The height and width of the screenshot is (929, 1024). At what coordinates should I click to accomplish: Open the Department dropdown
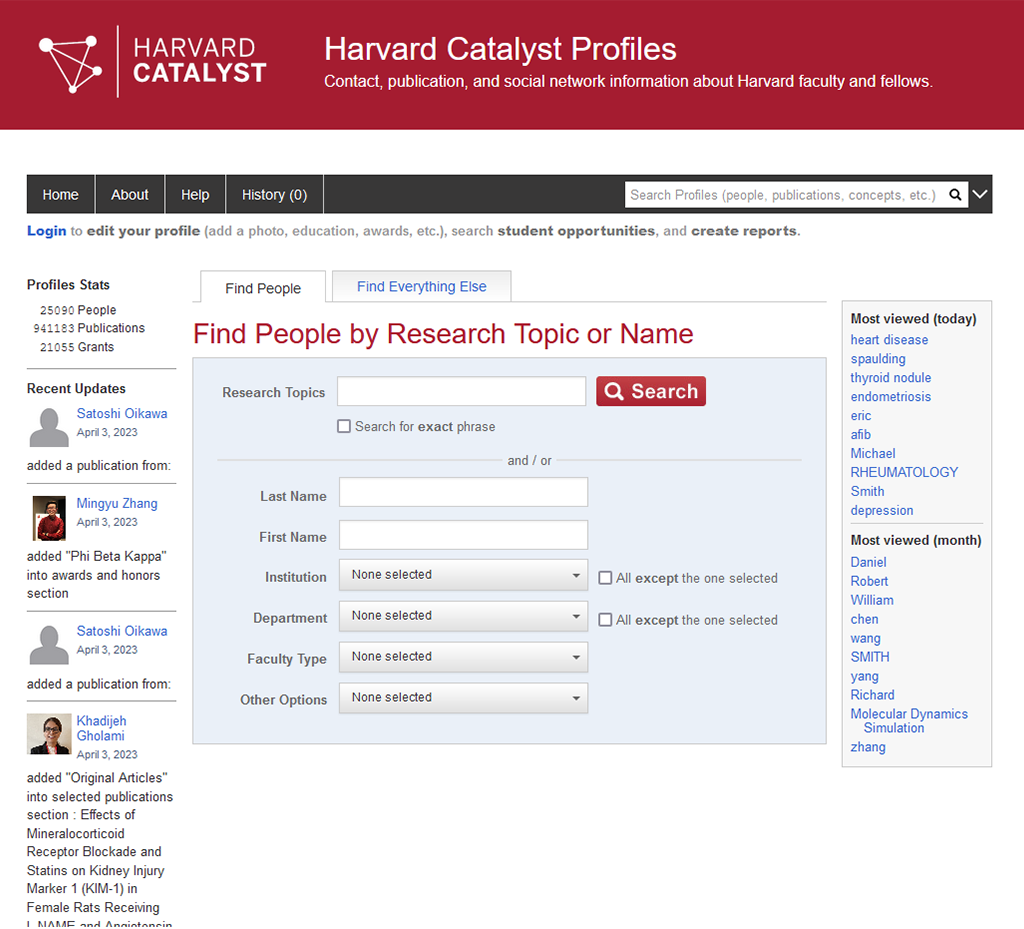pos(463,617)
